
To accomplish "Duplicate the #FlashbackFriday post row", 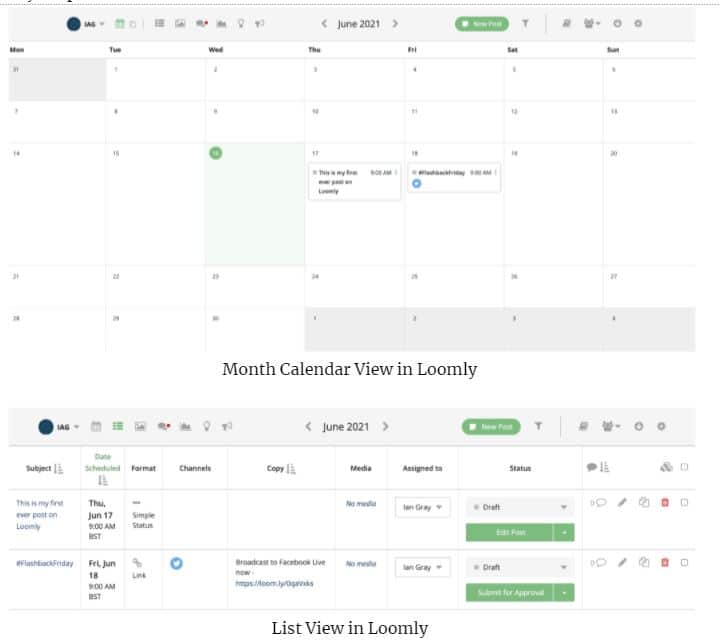I will (x=644, y=562).
